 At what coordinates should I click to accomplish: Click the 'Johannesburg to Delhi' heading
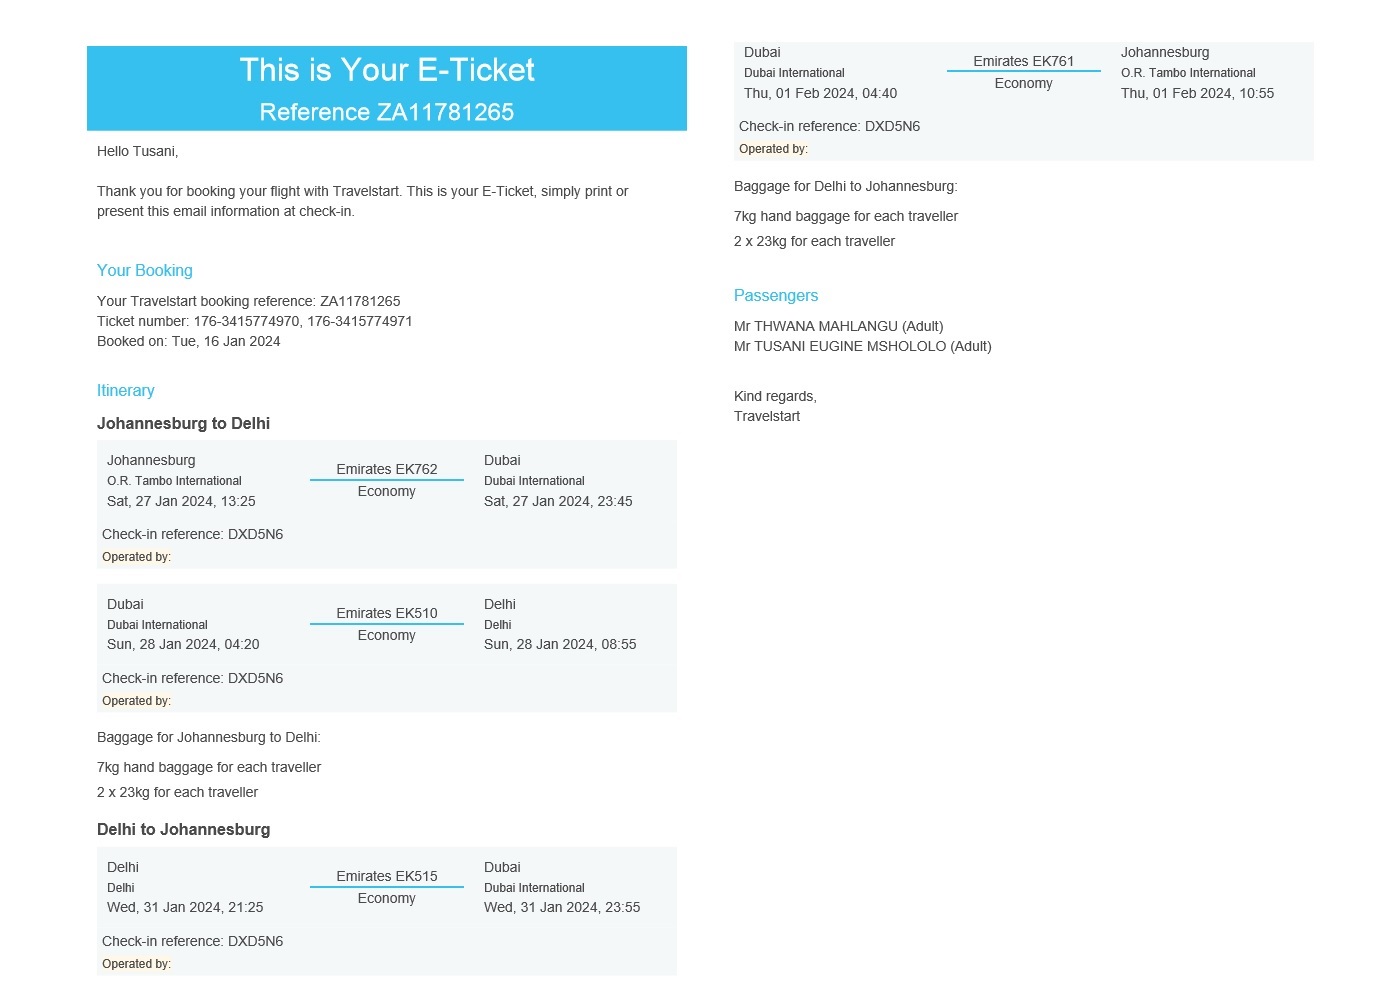coord(184,423)
